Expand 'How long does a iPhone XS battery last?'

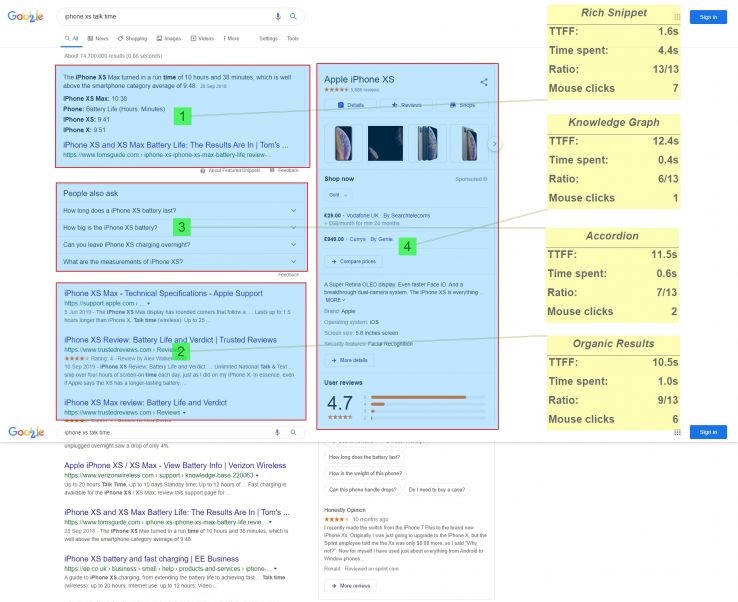pos(181,210)
